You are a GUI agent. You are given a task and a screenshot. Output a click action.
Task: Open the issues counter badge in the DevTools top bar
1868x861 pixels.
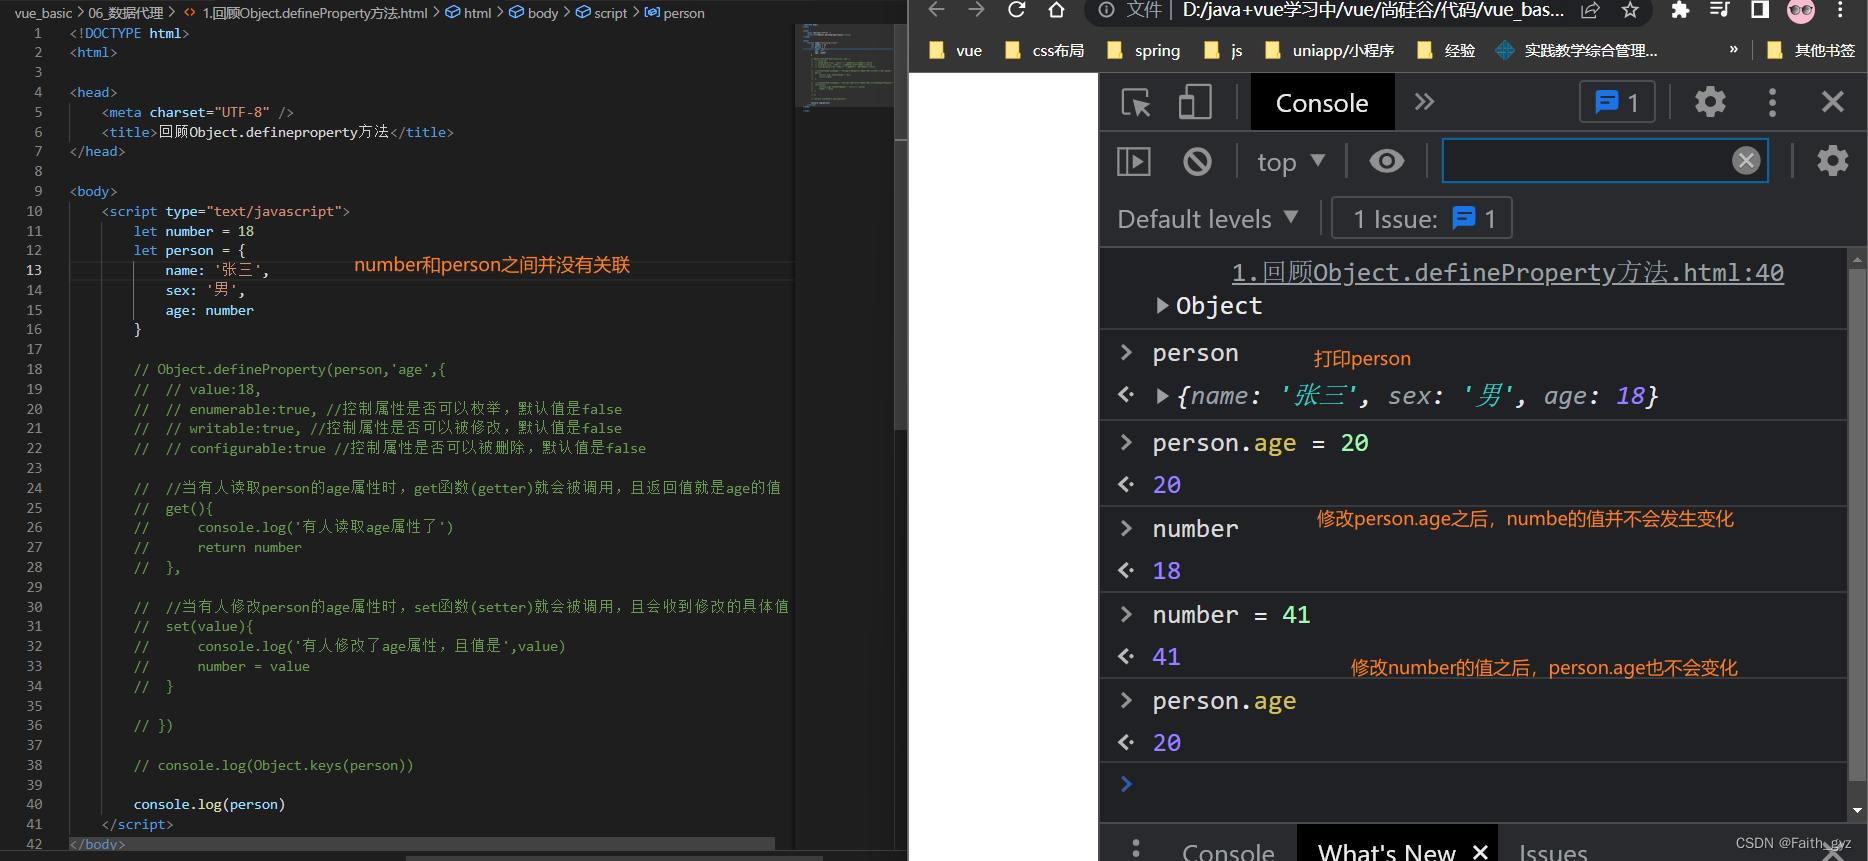tap(1617, 102)
